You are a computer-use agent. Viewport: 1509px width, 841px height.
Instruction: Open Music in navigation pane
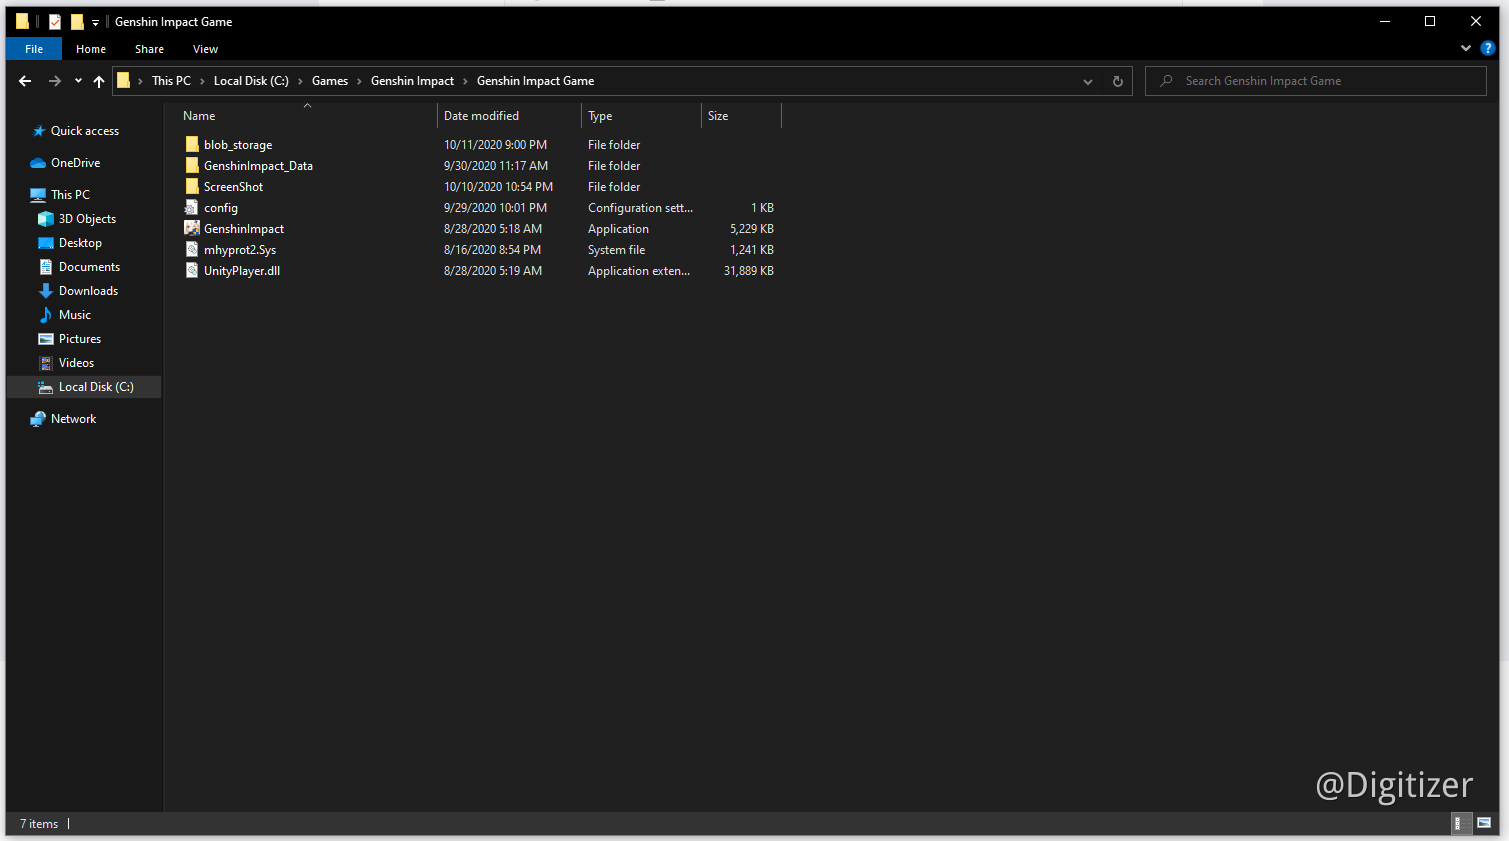(75, 315)
